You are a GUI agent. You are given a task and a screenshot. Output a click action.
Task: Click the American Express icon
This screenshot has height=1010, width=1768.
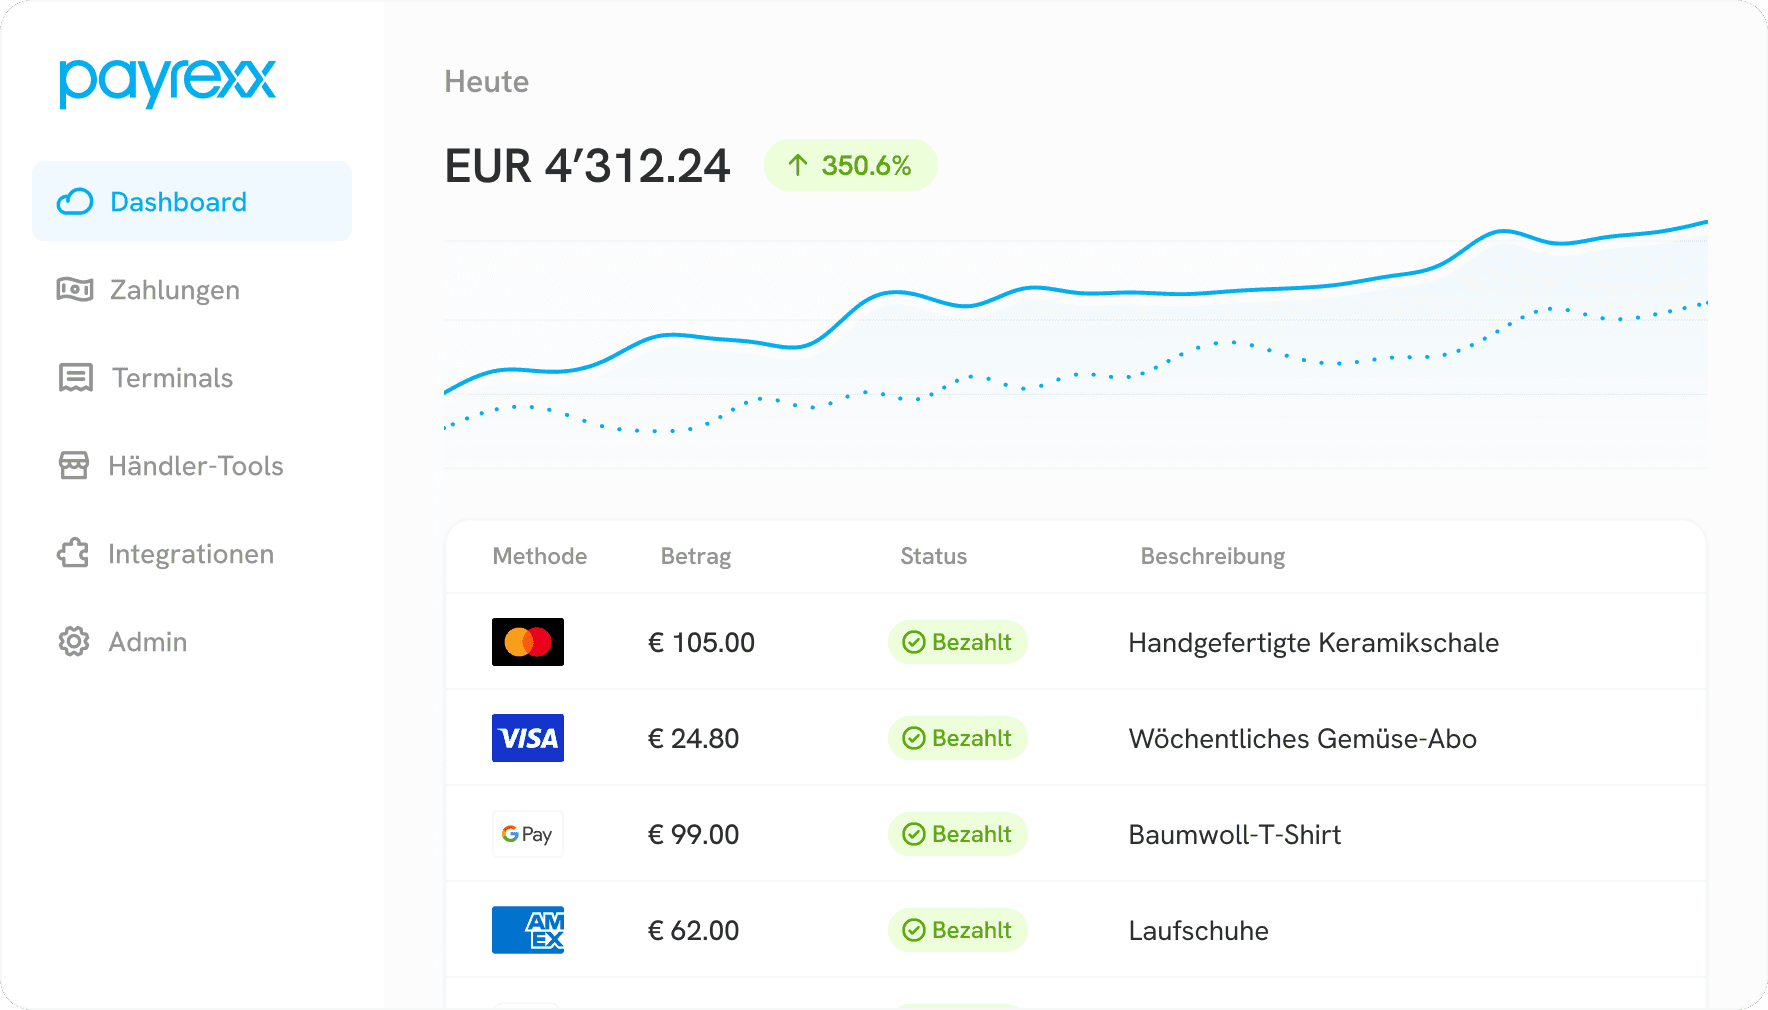[528, 930]
